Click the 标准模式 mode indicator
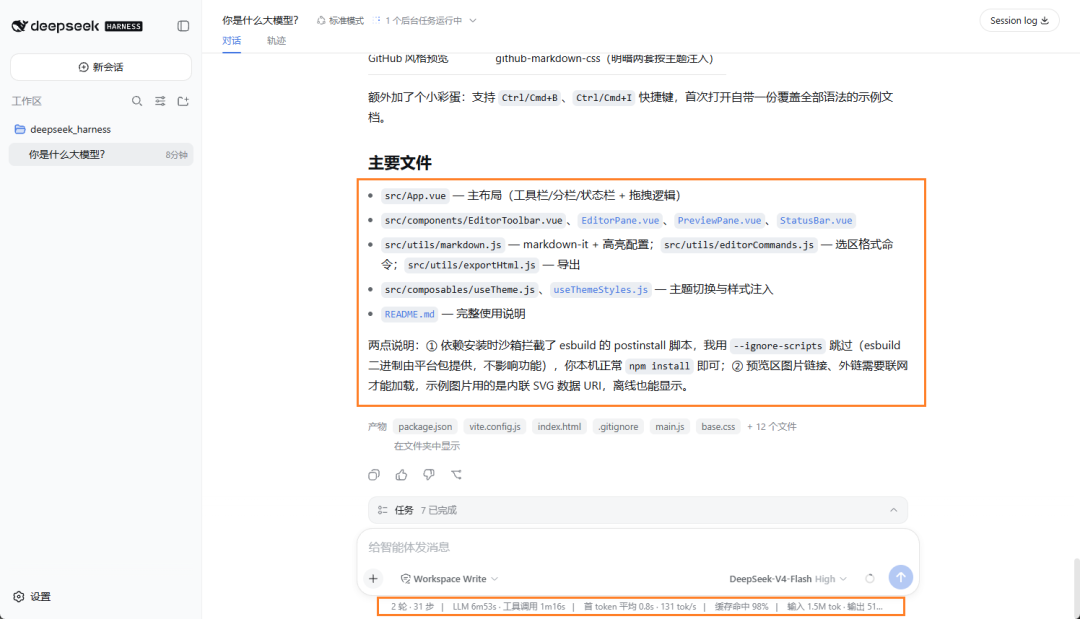The width and height of the screenshot is (1080, 619). [340, 21]
